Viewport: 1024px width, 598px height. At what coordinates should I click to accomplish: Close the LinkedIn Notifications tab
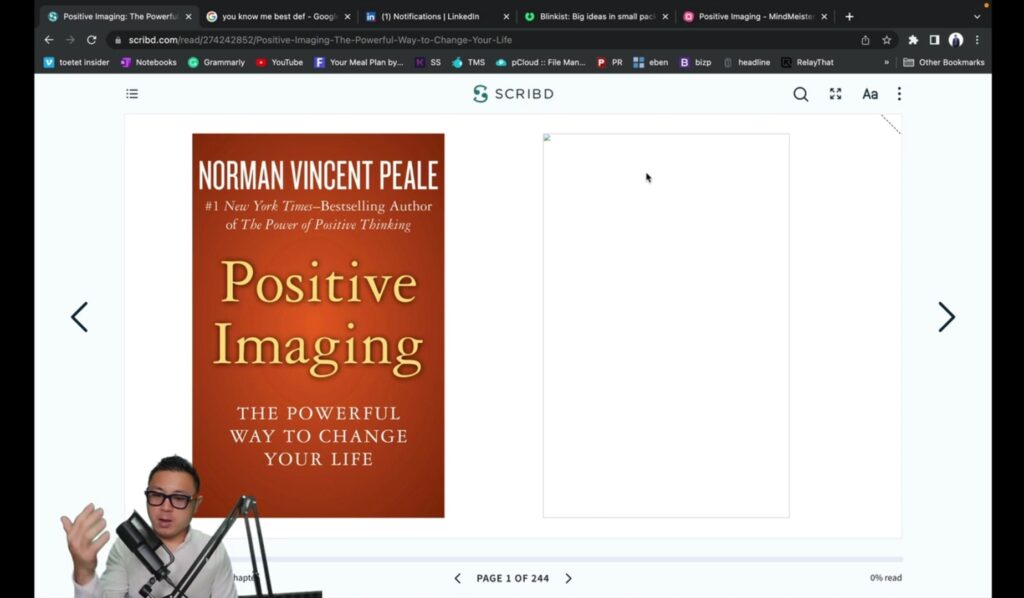click(x=506, y=16)
